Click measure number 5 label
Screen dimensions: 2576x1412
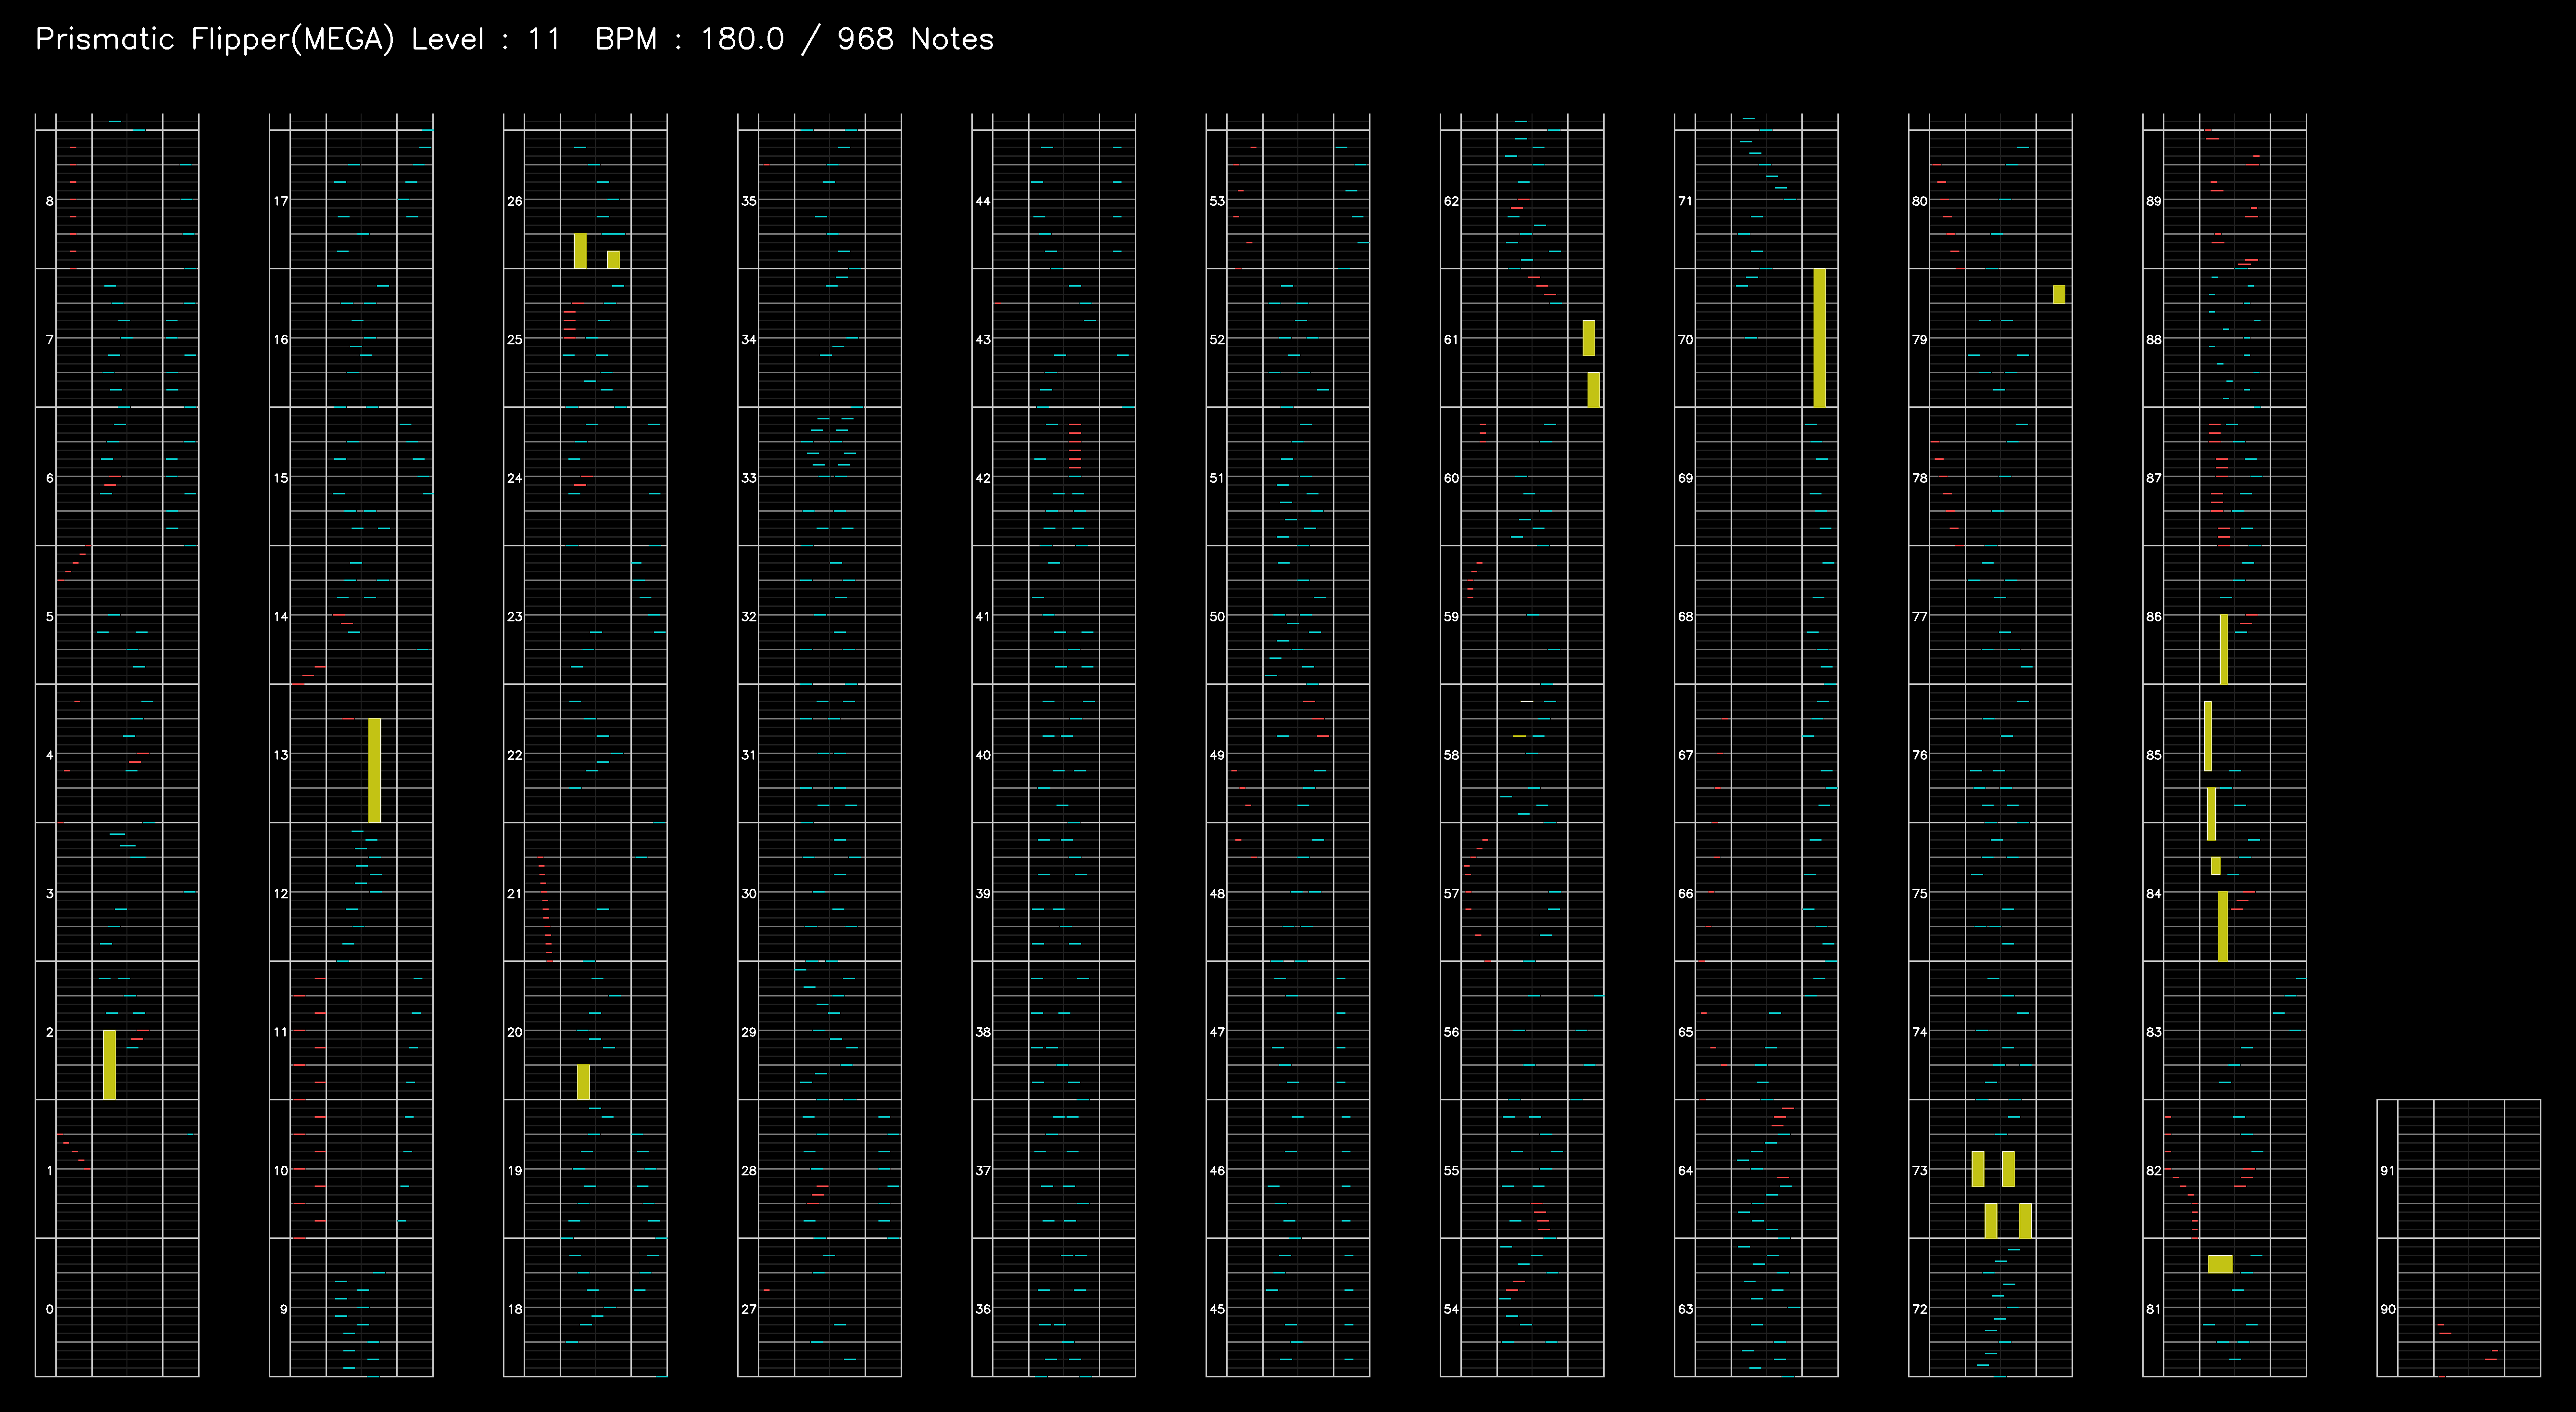click(50, 617)
